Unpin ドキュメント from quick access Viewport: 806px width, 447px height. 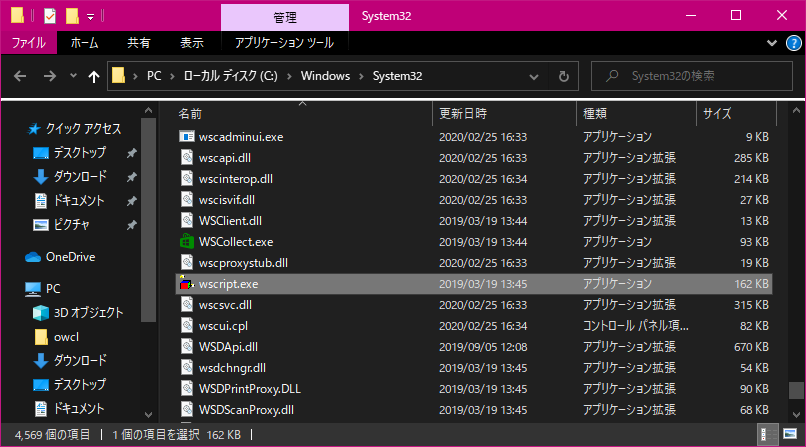click(x=131, y=201)
